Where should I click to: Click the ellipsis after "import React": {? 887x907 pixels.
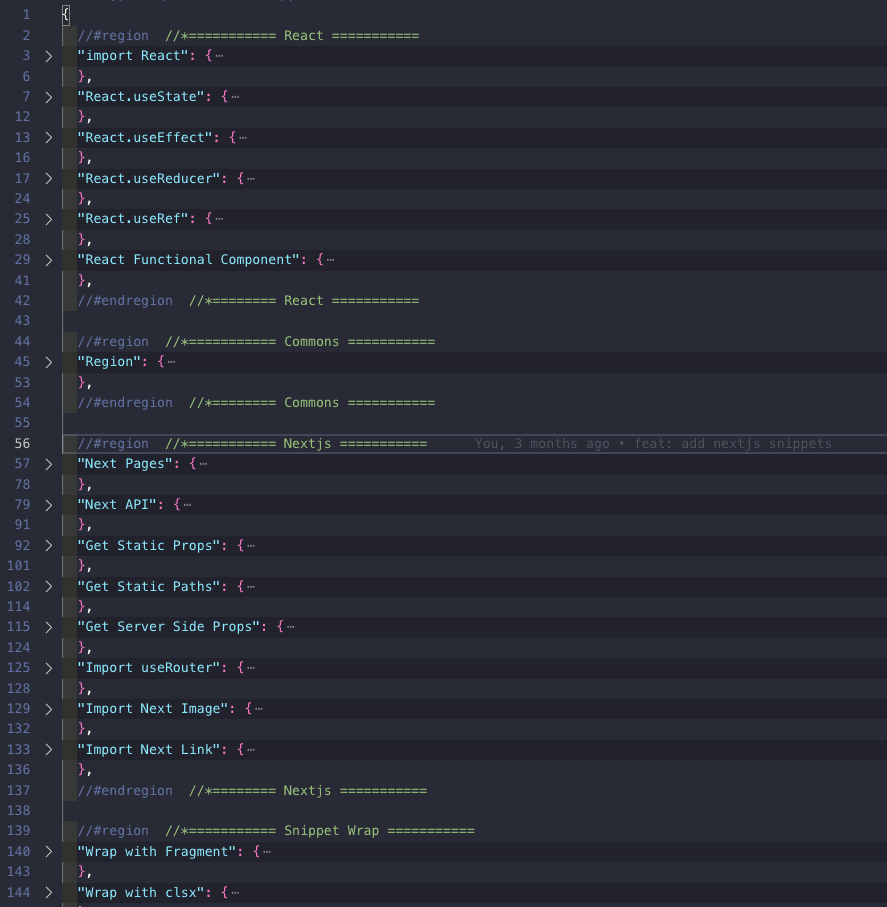click(x=219, y=56)
